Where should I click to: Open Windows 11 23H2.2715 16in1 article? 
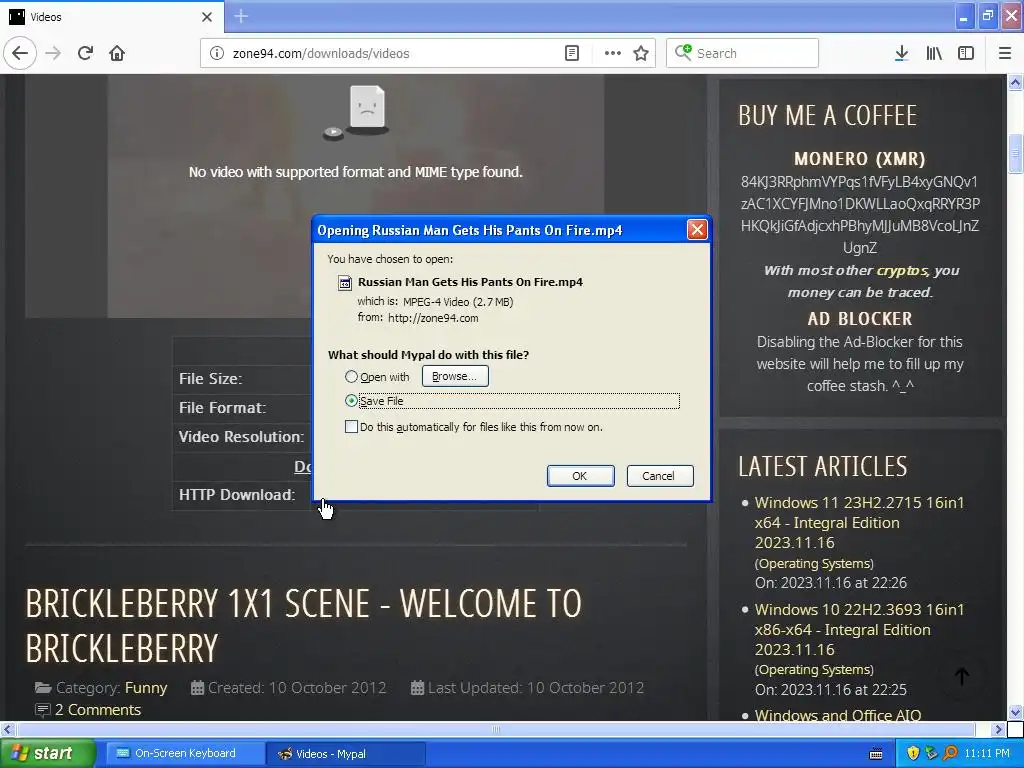click(x=859, y=522)
